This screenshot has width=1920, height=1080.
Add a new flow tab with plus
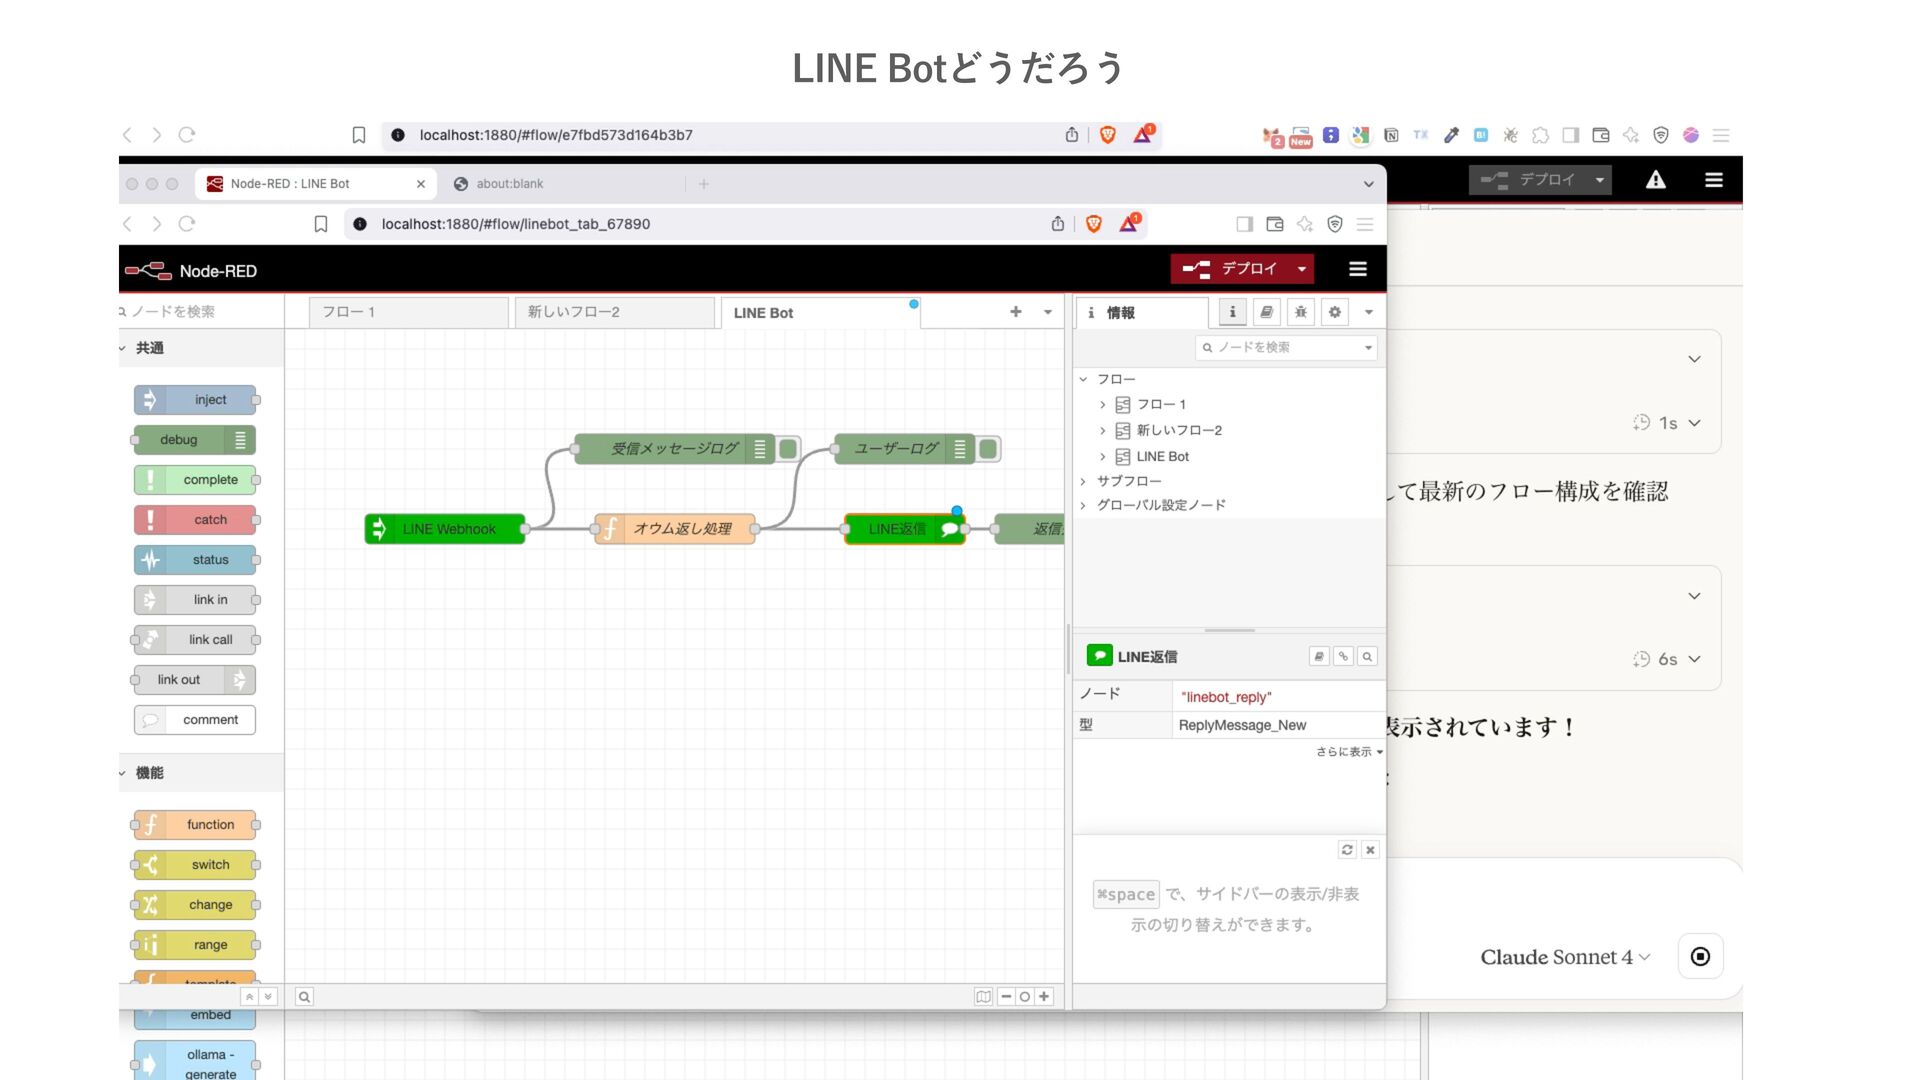(1016, 312)
